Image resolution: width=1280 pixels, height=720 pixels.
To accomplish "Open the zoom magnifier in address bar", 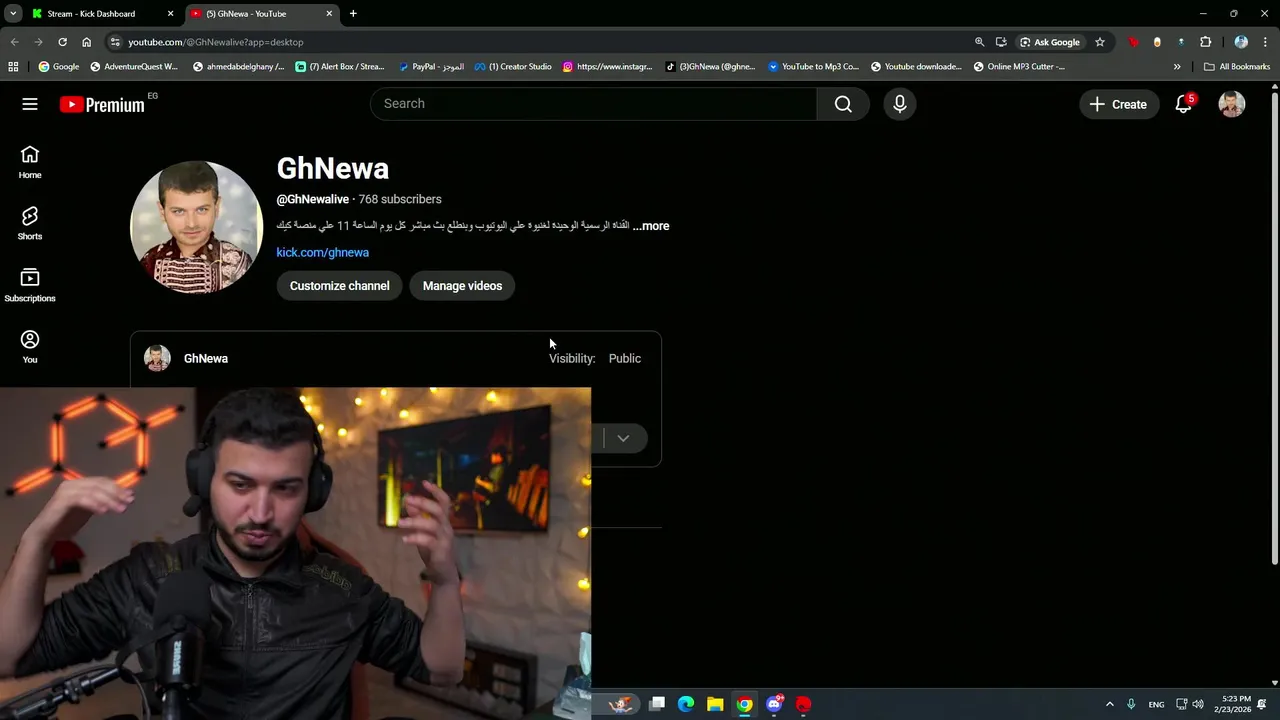I will (979, 42).
